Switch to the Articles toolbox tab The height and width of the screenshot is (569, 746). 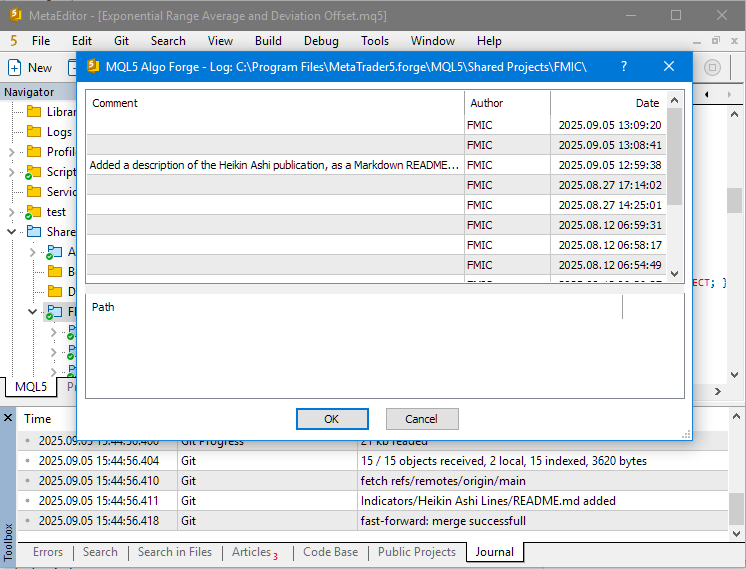pos(255,552)
